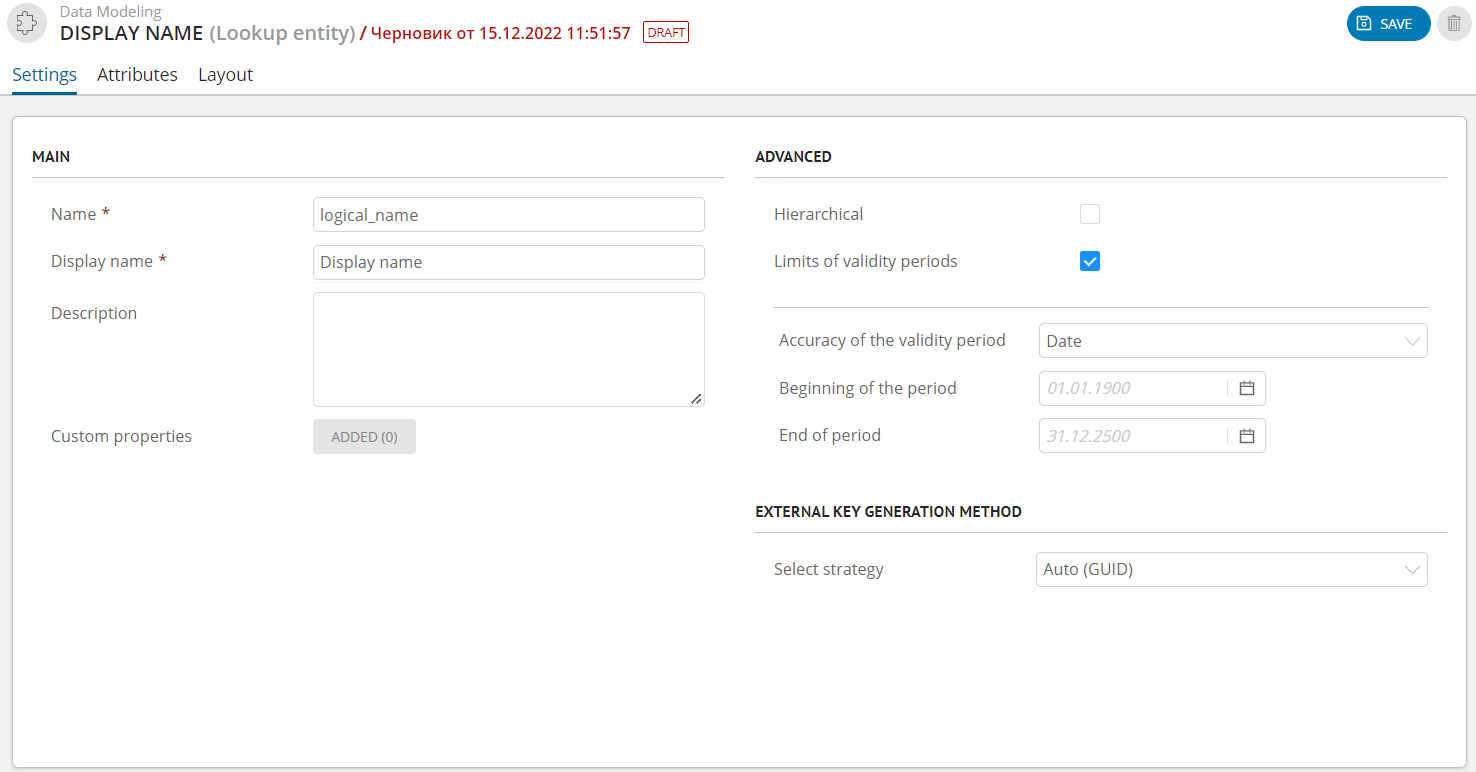Click the Custom properties label

coord(121,437)
